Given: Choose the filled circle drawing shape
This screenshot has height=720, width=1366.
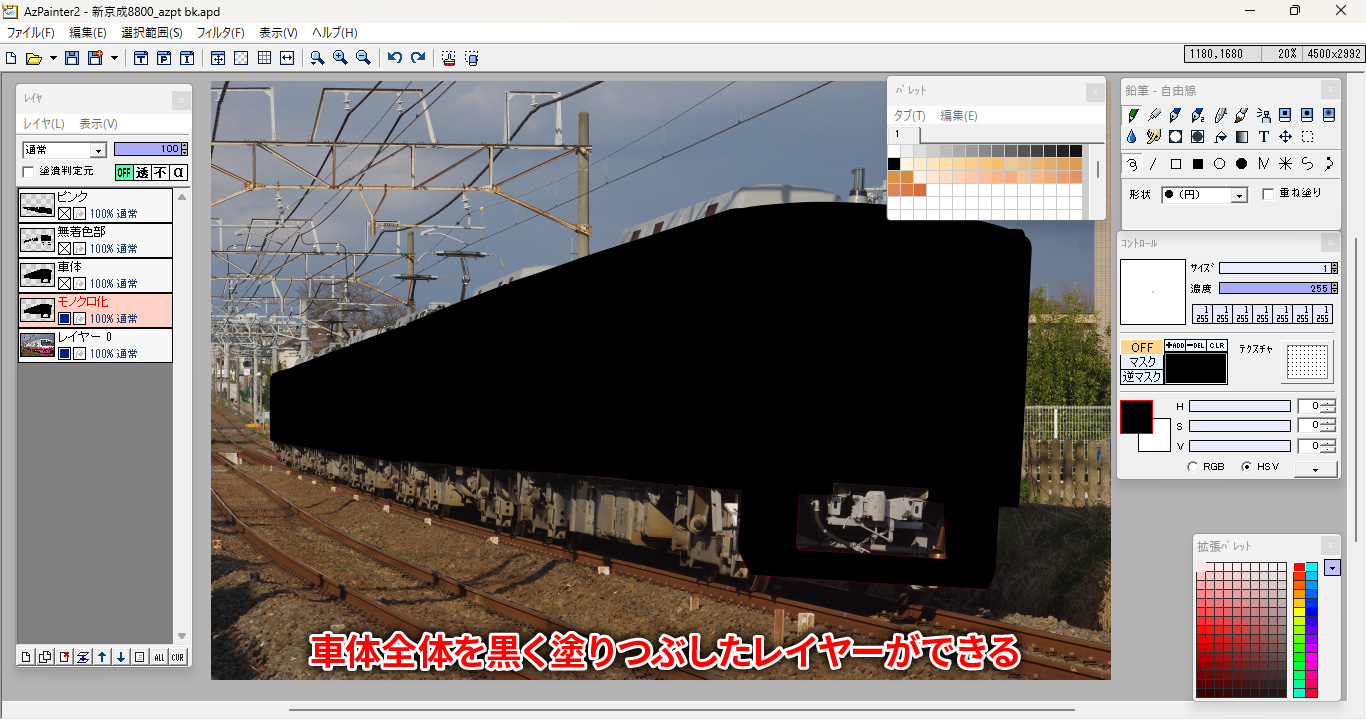Looking at the screenshot, I should (x=1241, y=164).
